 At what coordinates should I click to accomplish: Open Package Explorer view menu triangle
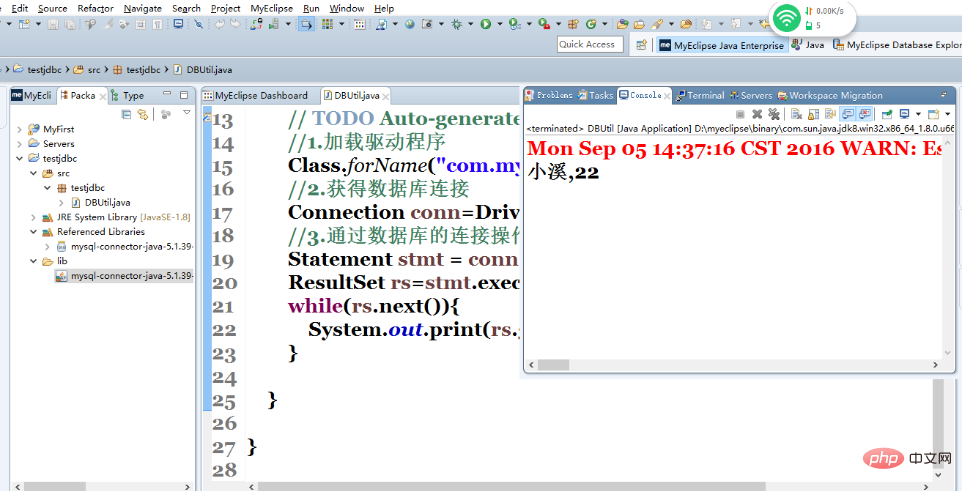point(187,112)
